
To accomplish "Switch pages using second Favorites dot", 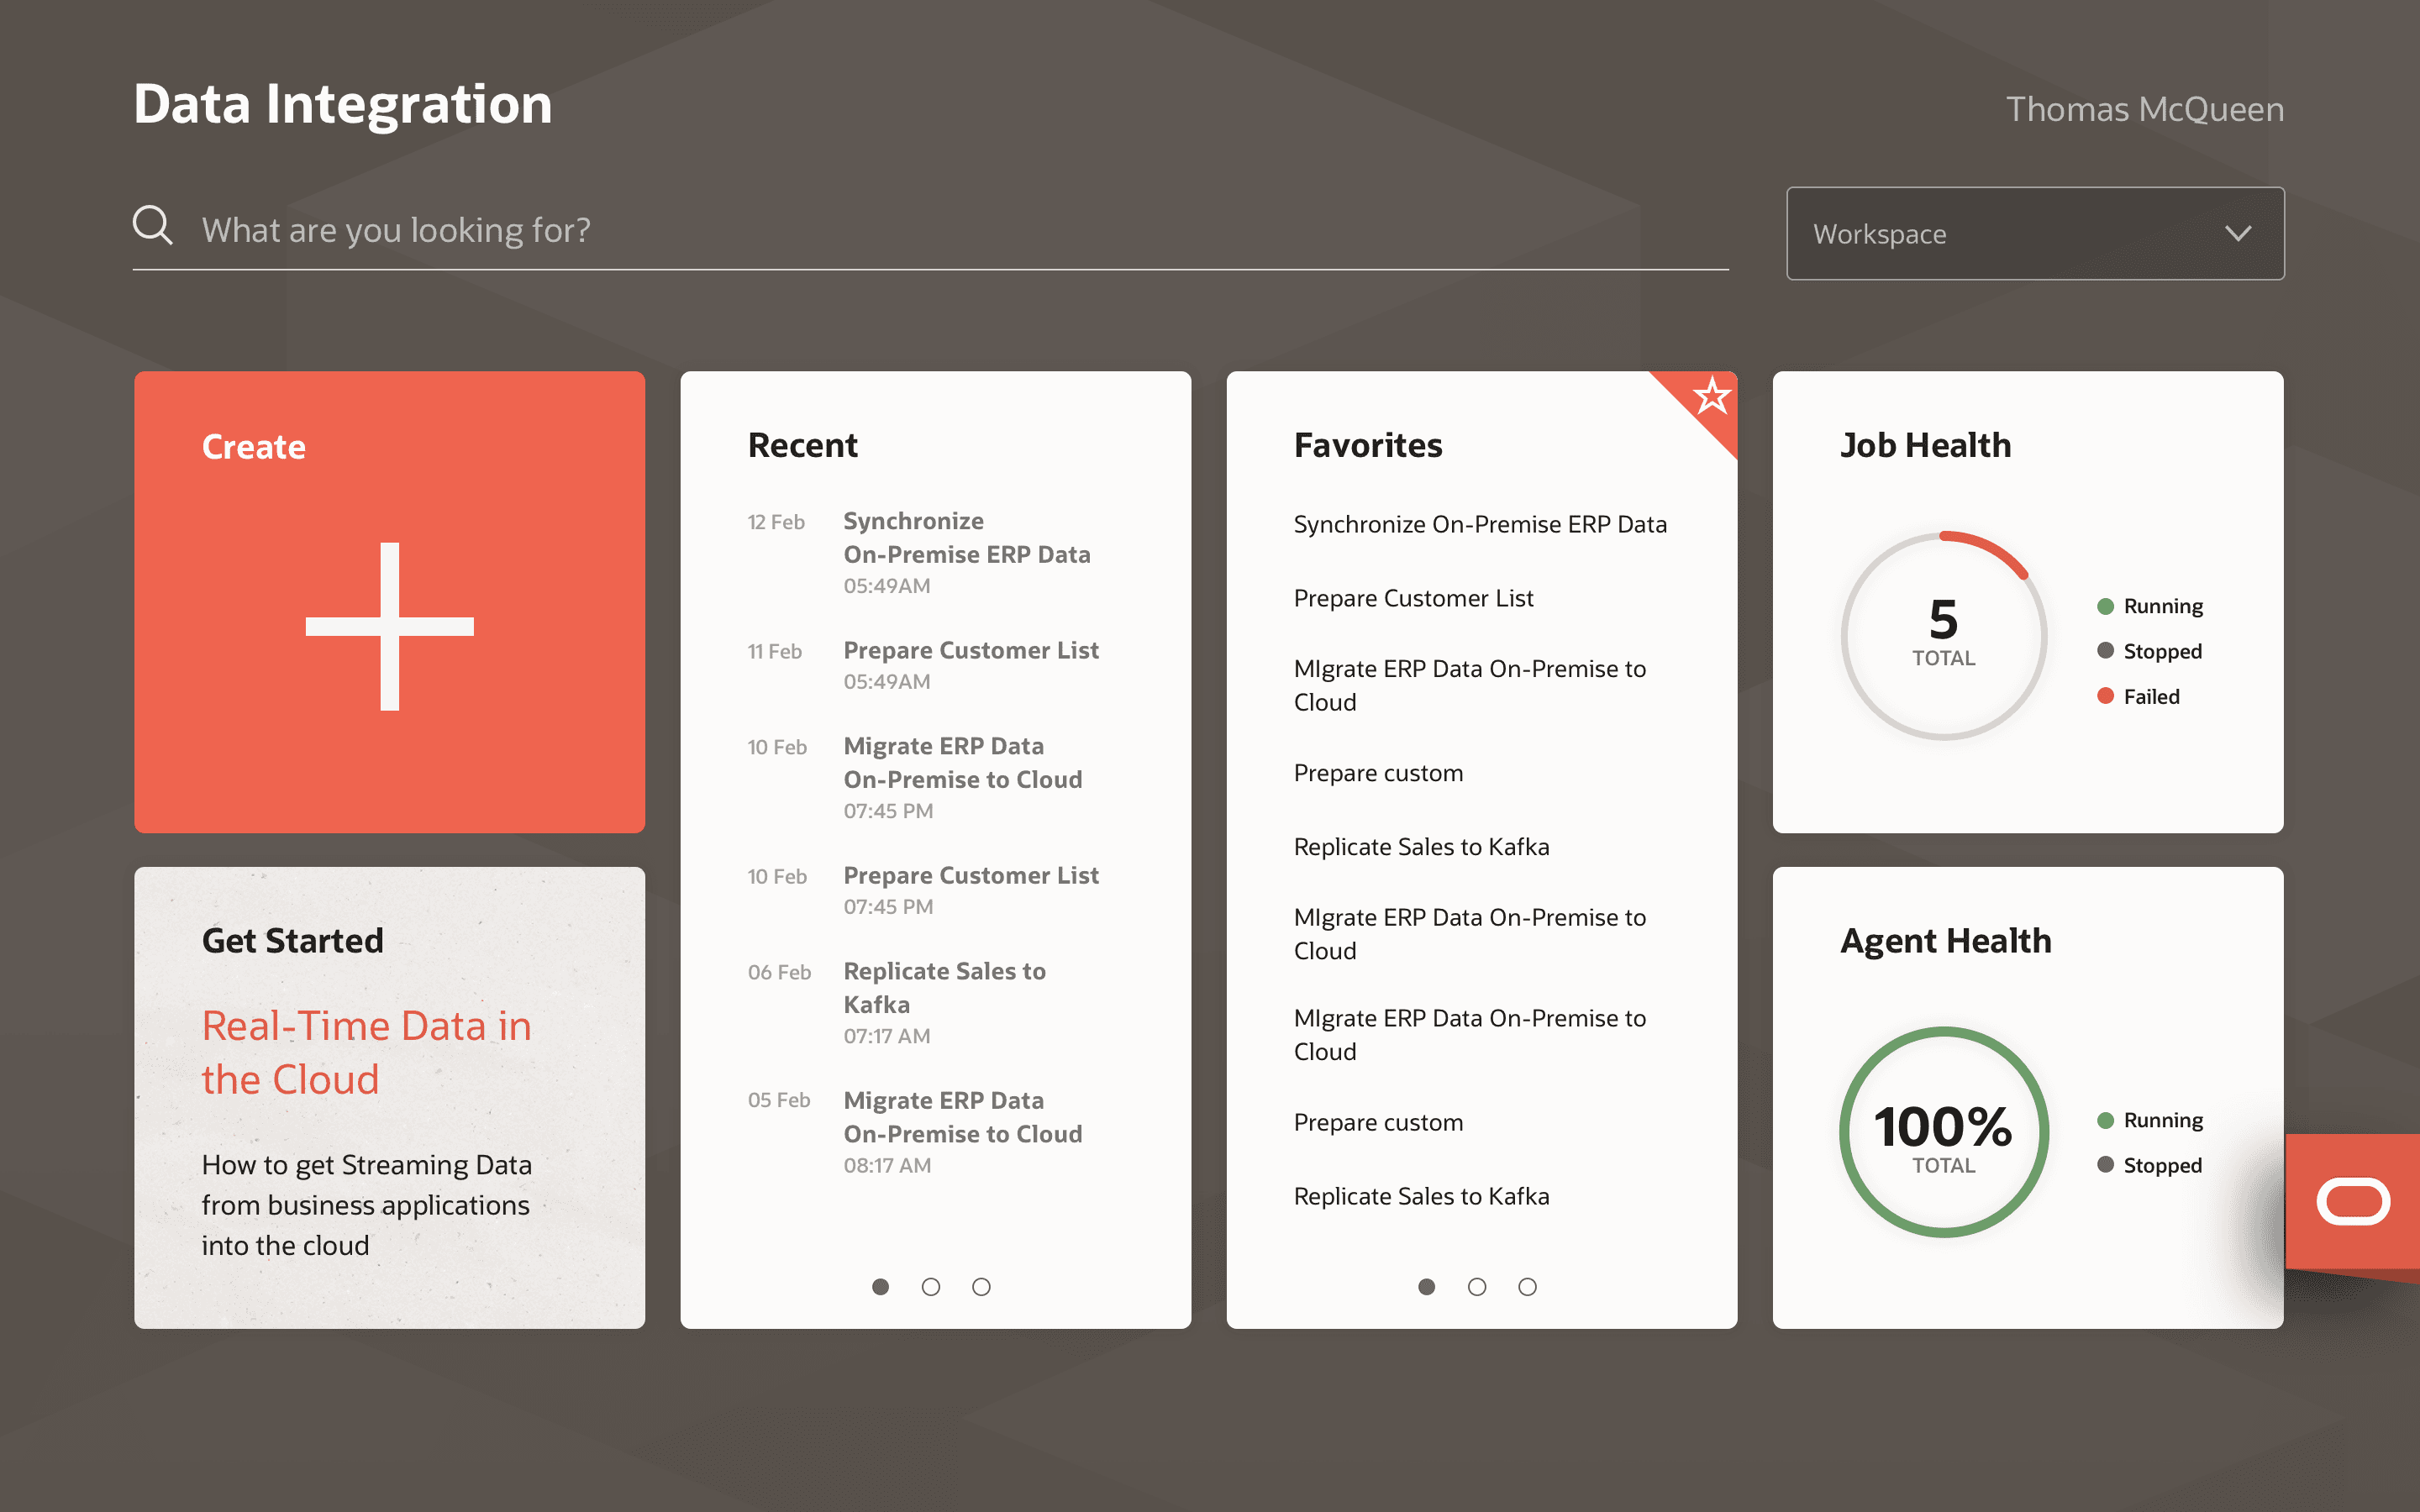I will (1477, 1287).
